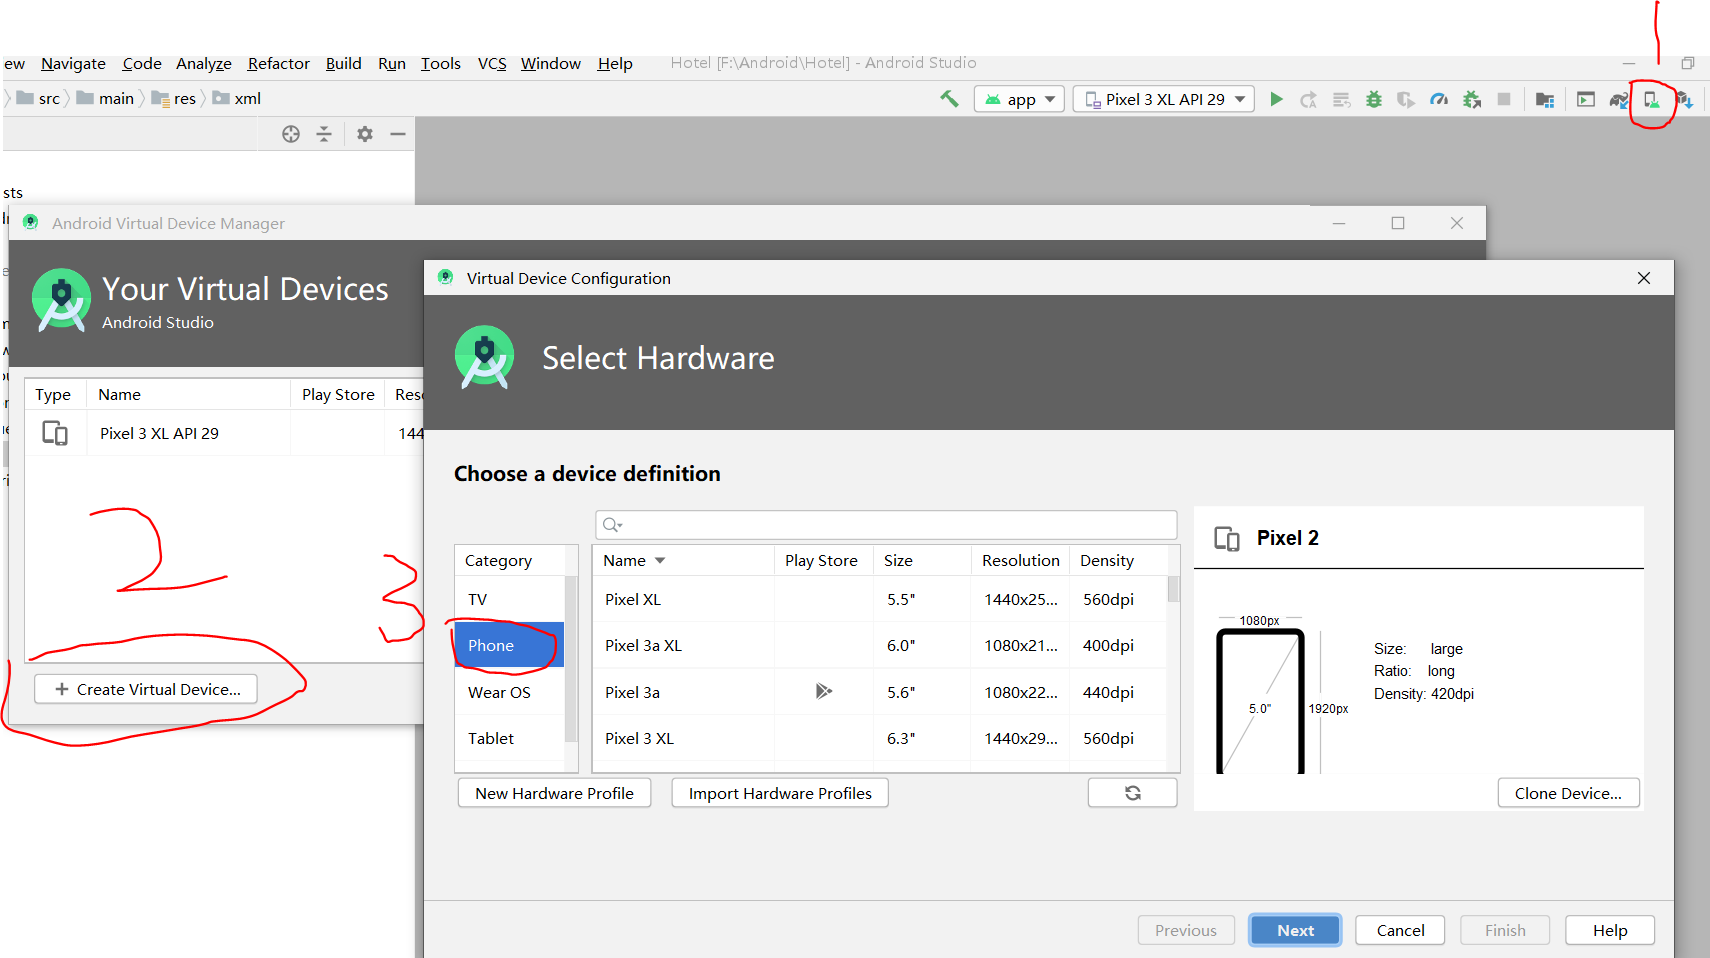Open the Analyze menu

(x=204, y=63)
